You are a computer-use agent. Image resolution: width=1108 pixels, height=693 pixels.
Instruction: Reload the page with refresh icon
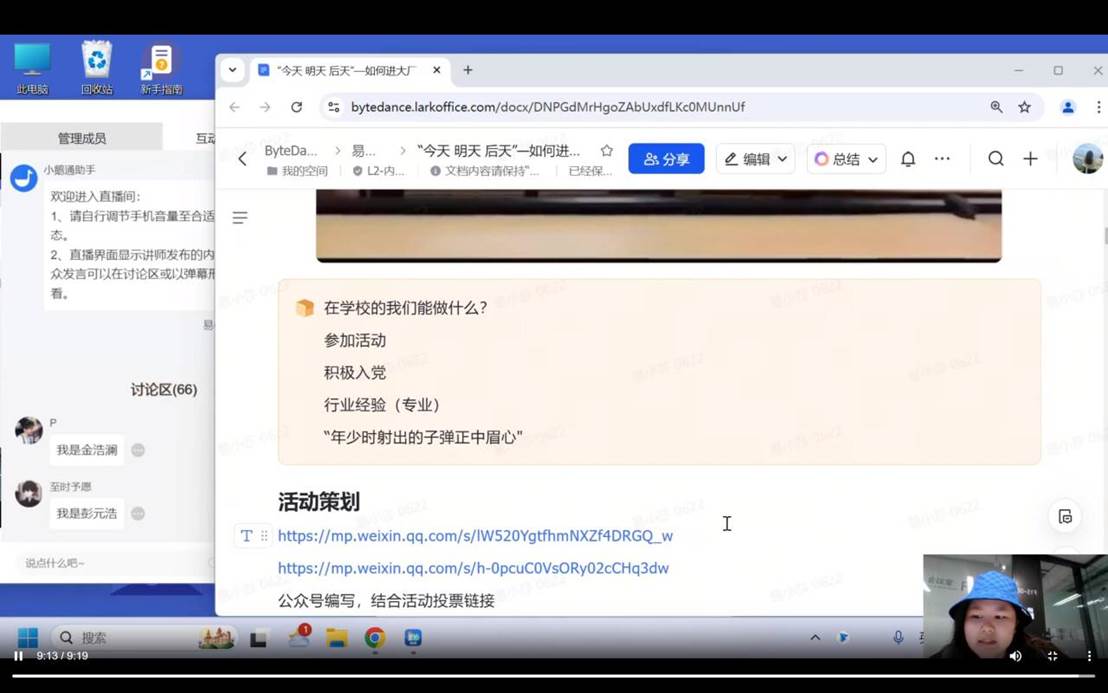click(296, 107)
